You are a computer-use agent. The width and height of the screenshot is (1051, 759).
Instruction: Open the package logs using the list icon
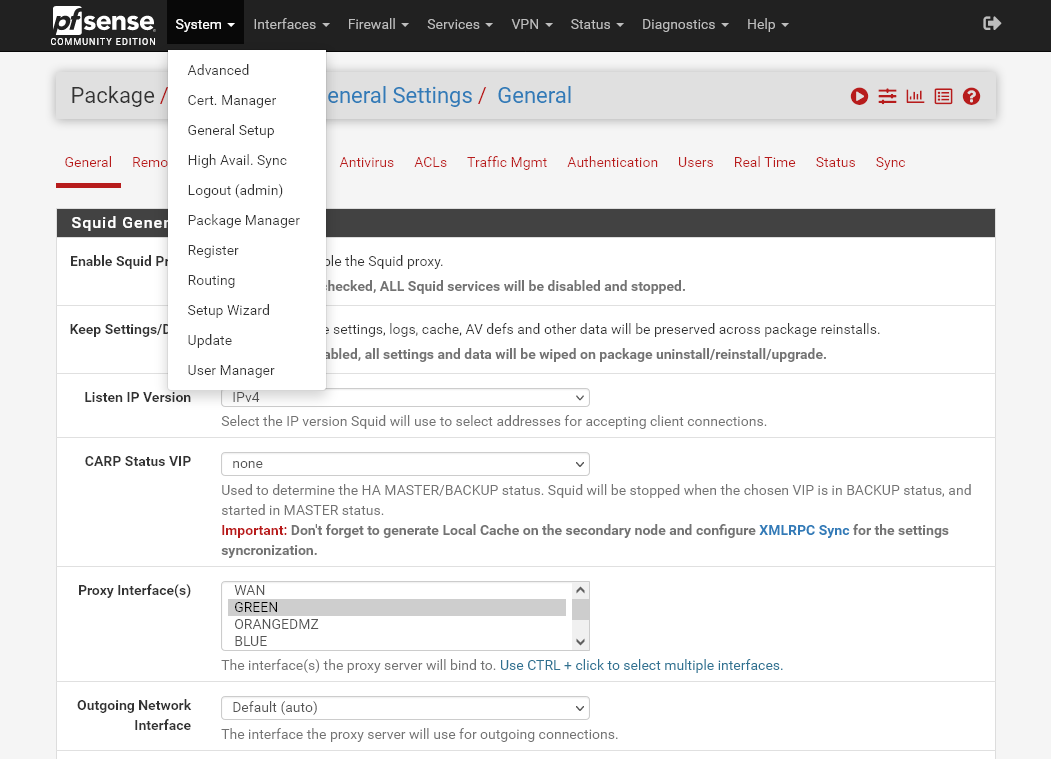(943, 96)
